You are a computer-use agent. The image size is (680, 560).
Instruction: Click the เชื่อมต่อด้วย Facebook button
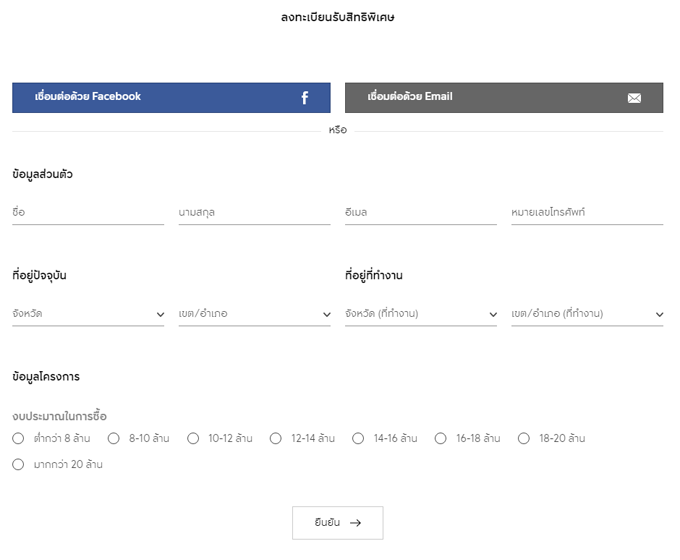171,98
